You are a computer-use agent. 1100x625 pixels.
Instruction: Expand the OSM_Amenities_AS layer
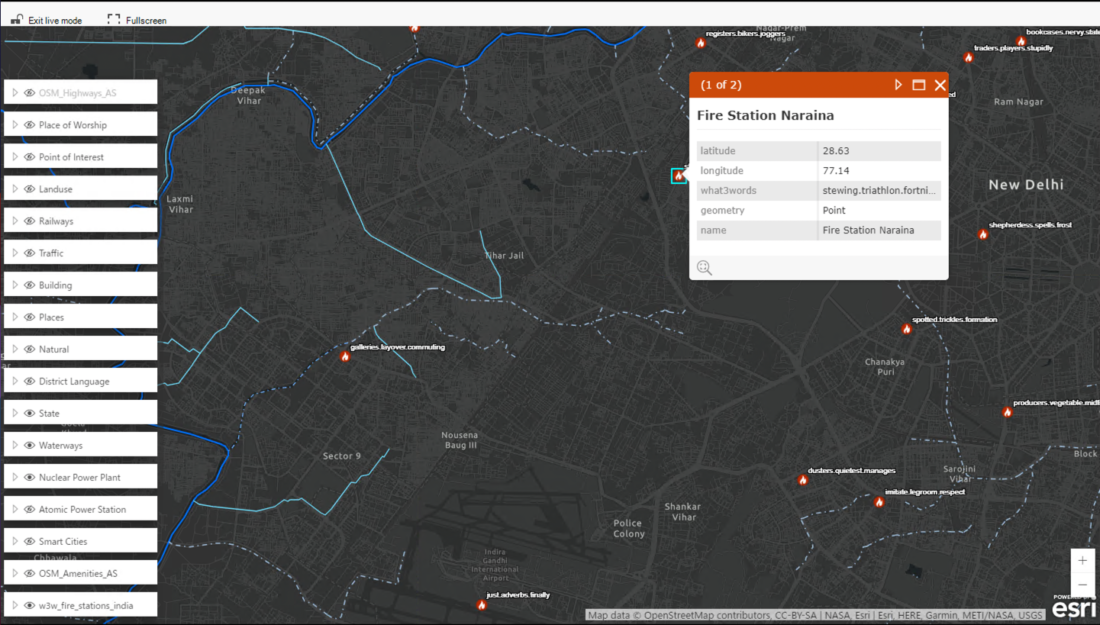15,573
